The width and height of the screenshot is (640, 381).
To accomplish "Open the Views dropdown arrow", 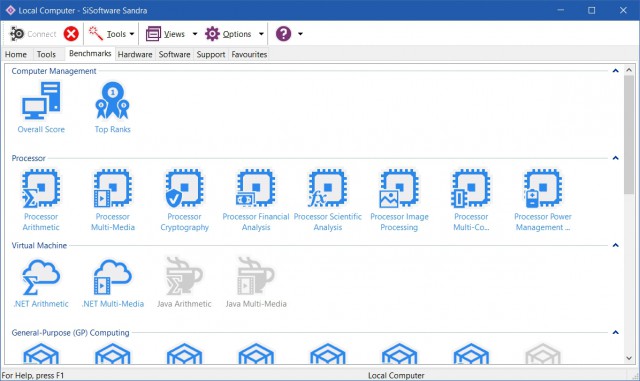I will (195, 34).
